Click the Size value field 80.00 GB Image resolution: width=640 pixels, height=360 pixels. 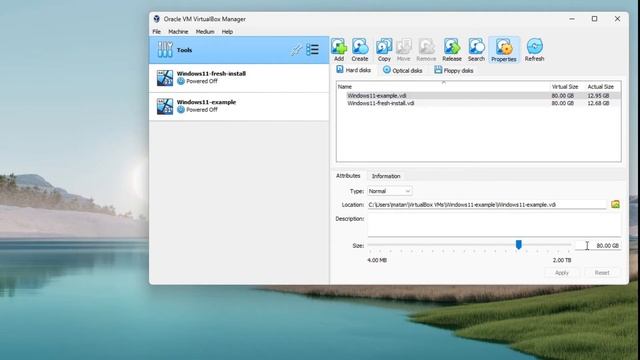[x=598, y=245]
